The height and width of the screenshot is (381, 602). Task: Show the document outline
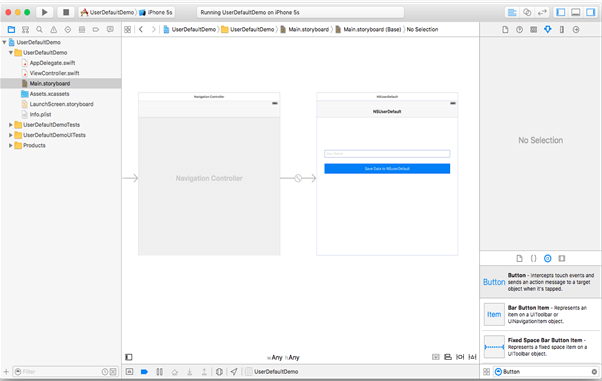[x=129, y=358]
